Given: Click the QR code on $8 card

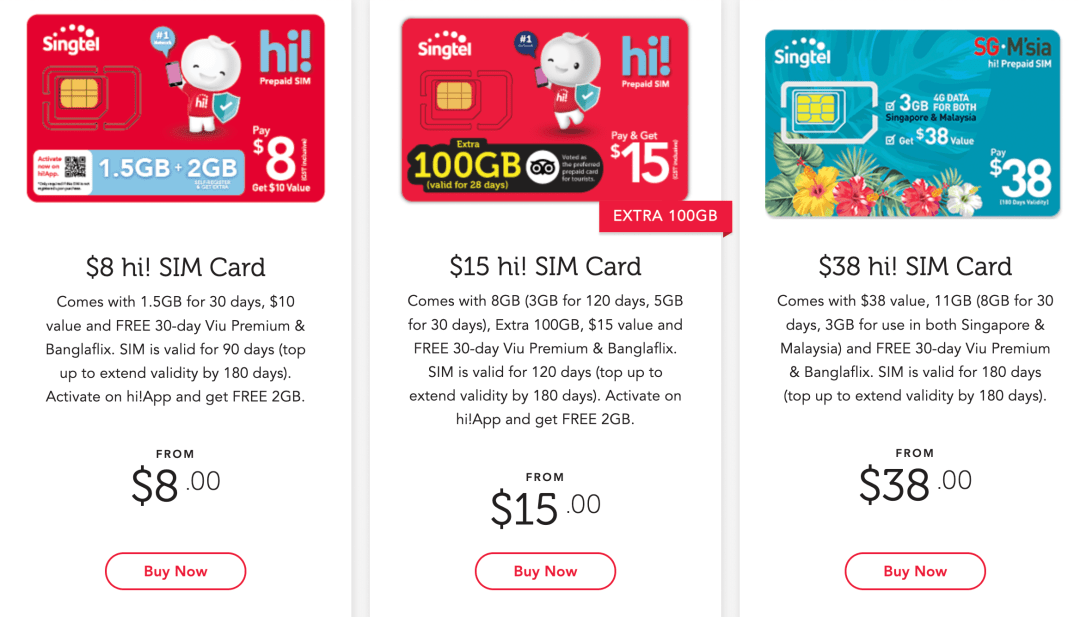Looking at the screenshot, I should (x=75, y=167).
